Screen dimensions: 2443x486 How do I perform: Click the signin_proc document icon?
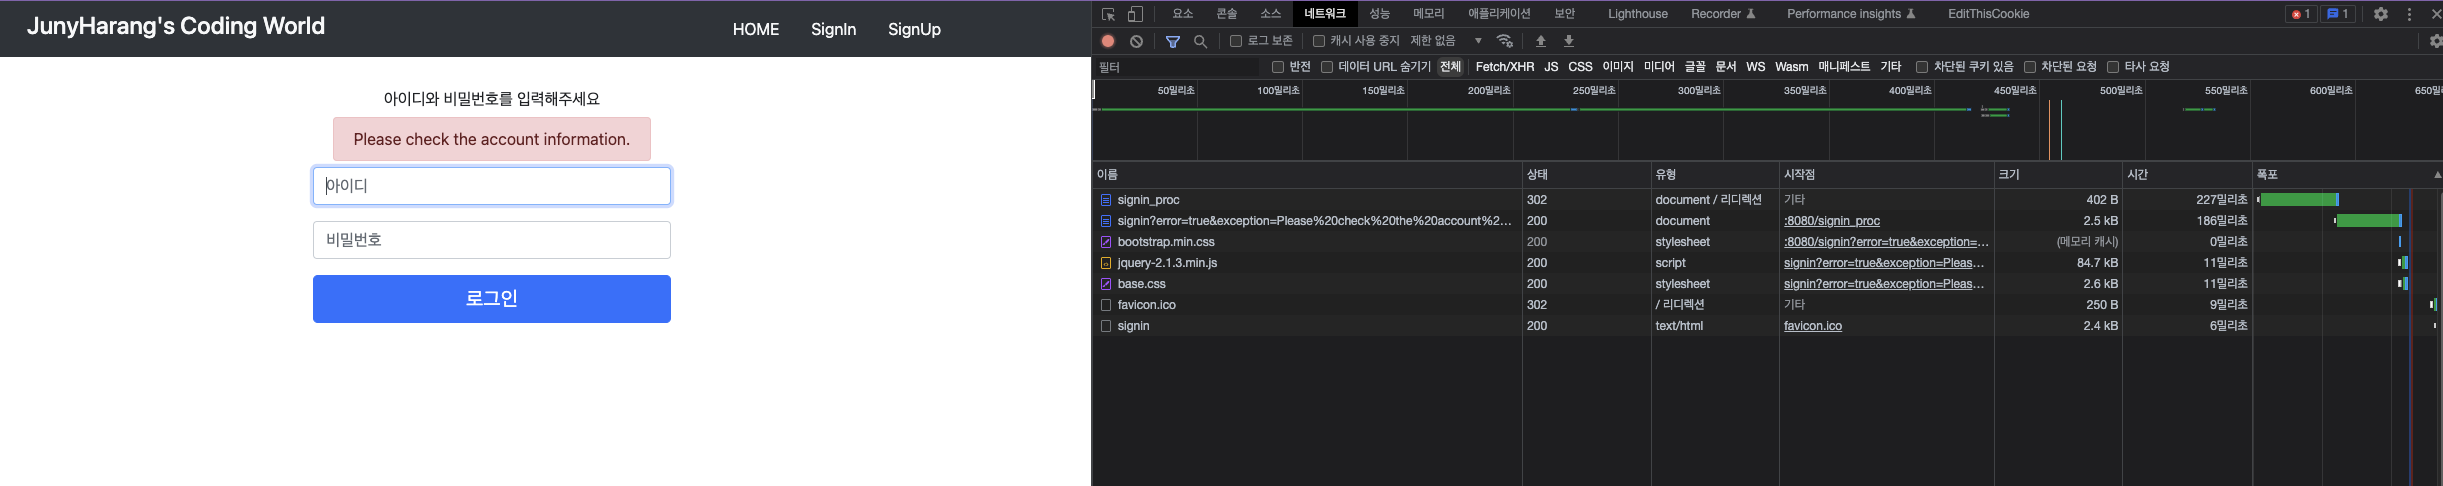click(x=1106, y=200)
